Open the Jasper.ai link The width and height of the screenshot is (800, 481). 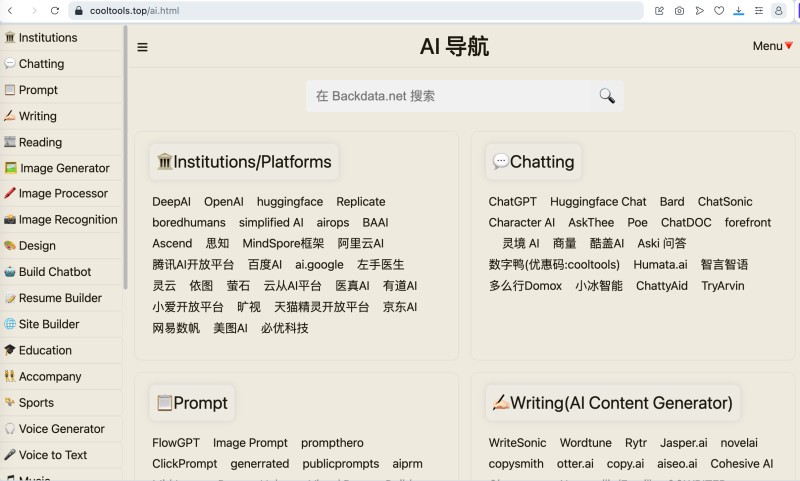[x=684, y=443]
